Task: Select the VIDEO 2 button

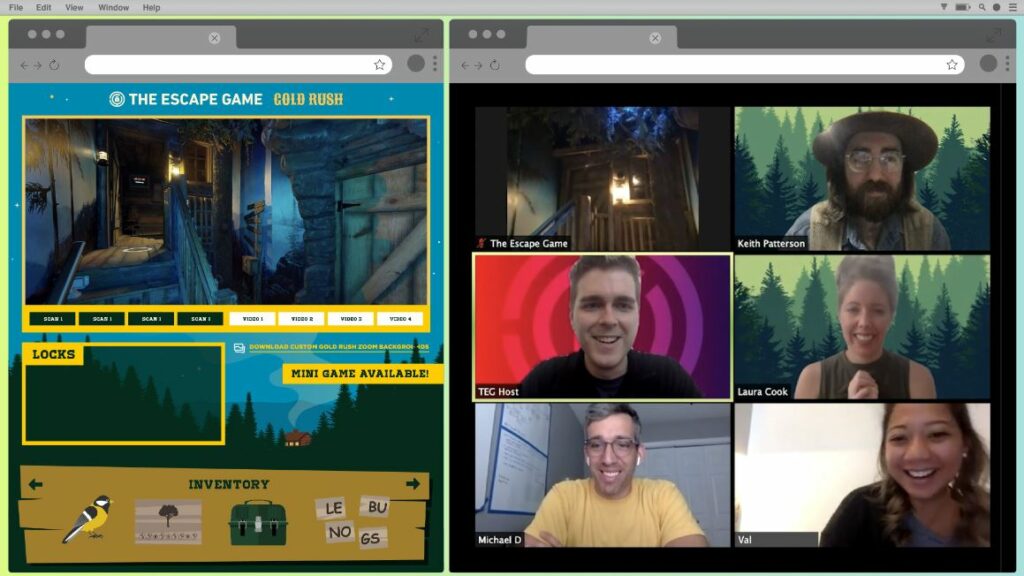Action: [302, 319]
